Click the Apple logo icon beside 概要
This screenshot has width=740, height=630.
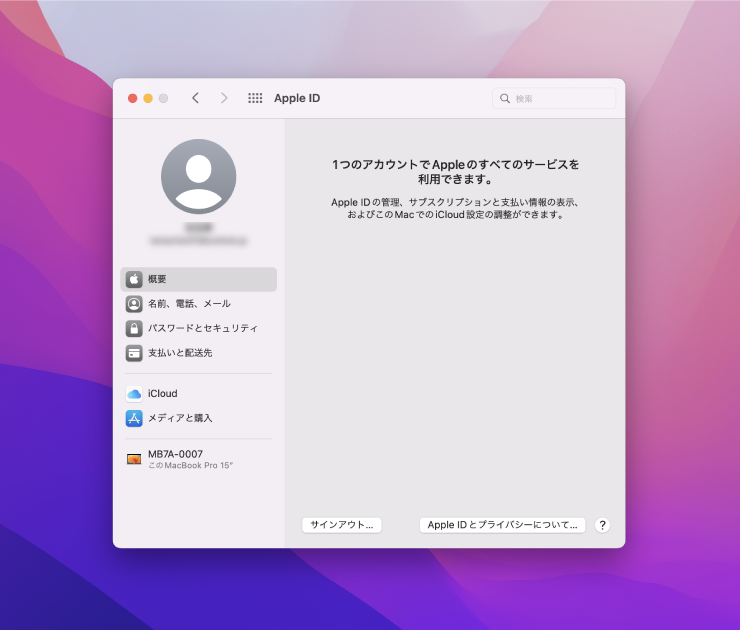coord(134,279)
